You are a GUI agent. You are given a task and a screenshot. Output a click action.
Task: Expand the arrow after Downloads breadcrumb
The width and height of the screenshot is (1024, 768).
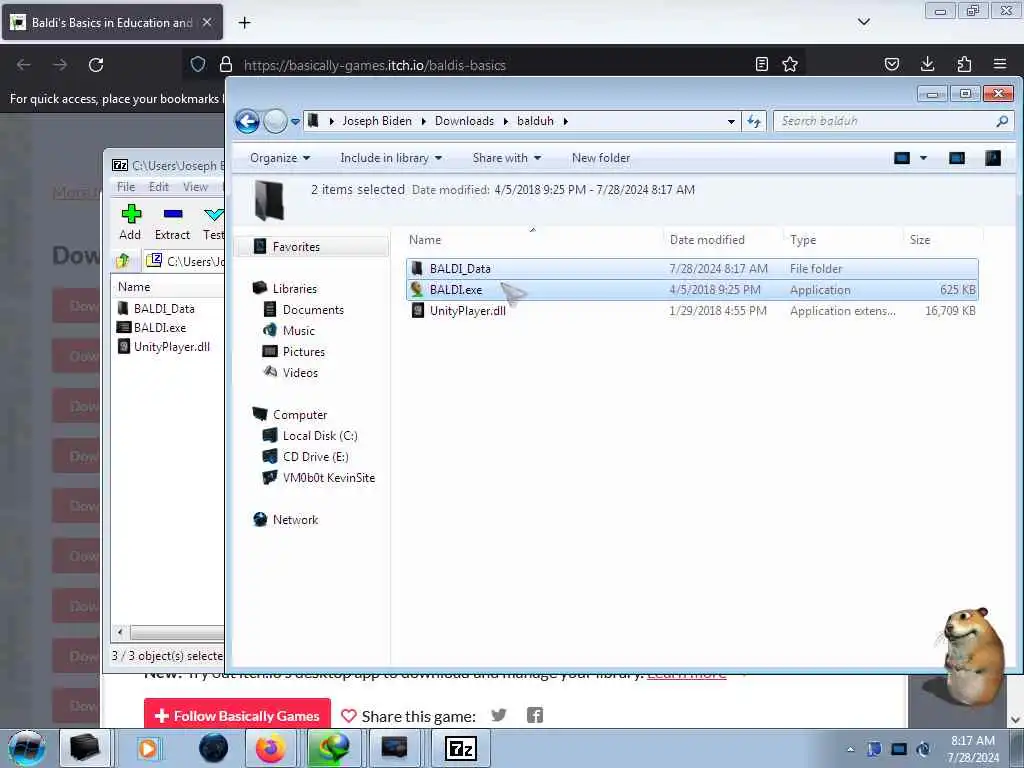(505, 121)
